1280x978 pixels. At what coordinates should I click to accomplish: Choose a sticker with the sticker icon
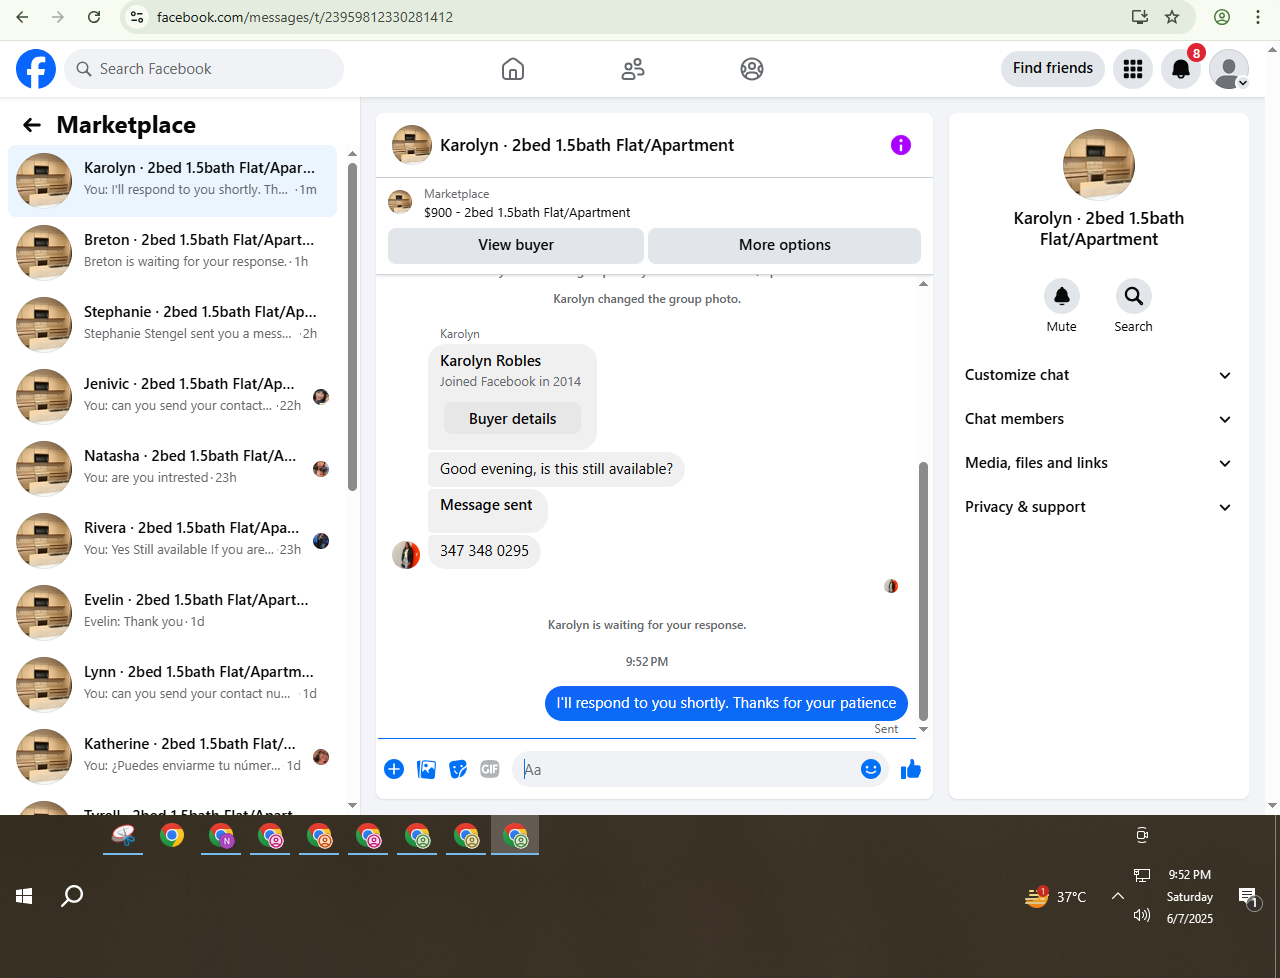458,769
